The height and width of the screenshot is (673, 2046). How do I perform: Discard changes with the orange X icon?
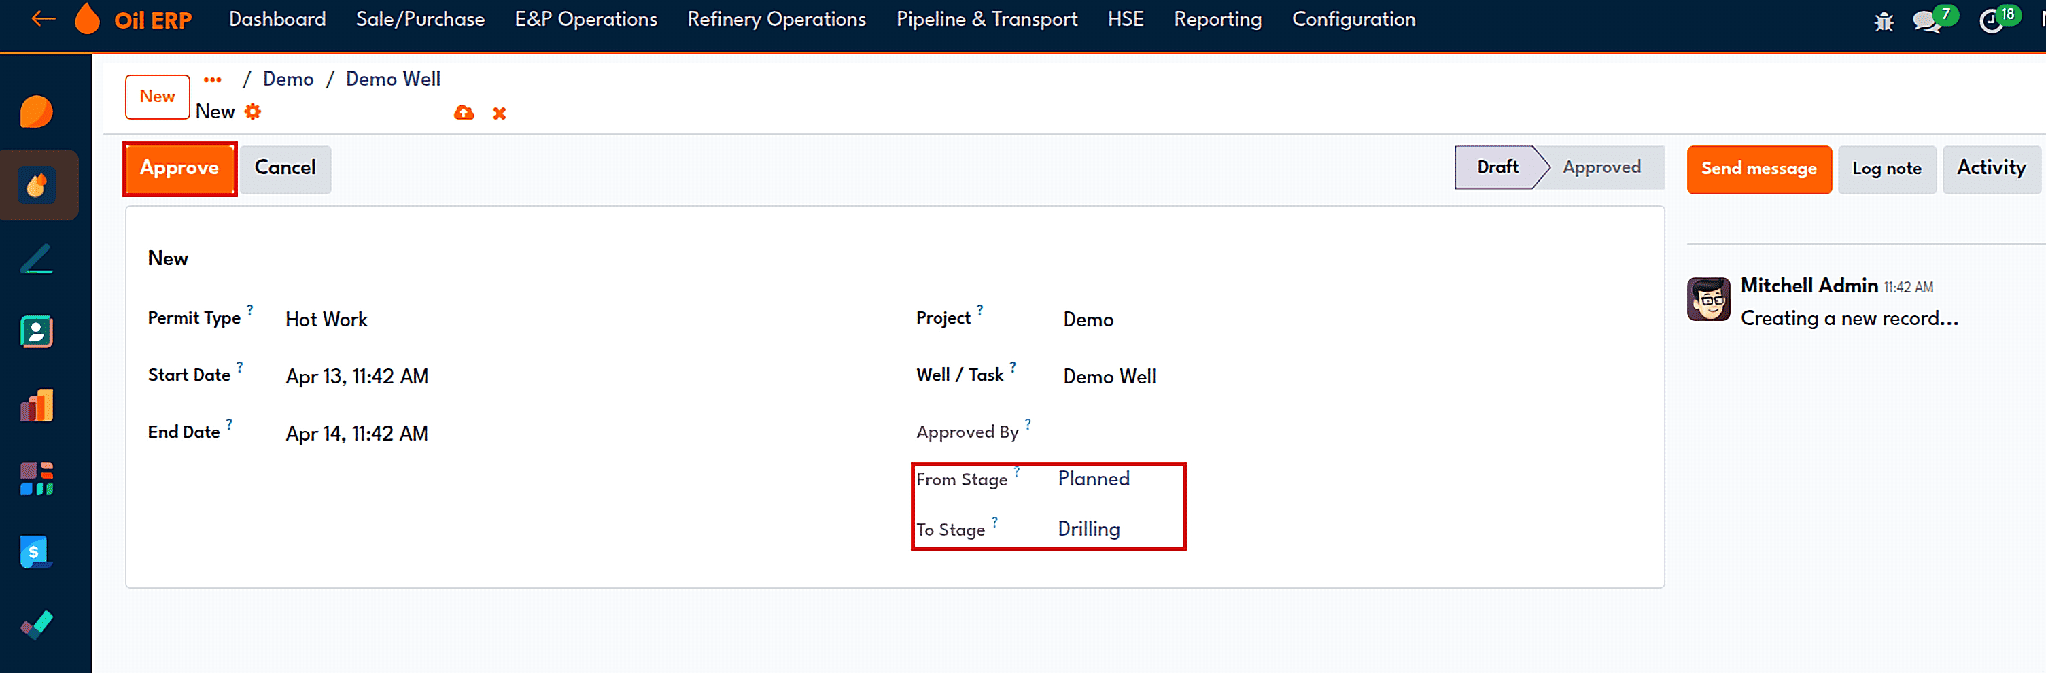(x=499, y=114)
